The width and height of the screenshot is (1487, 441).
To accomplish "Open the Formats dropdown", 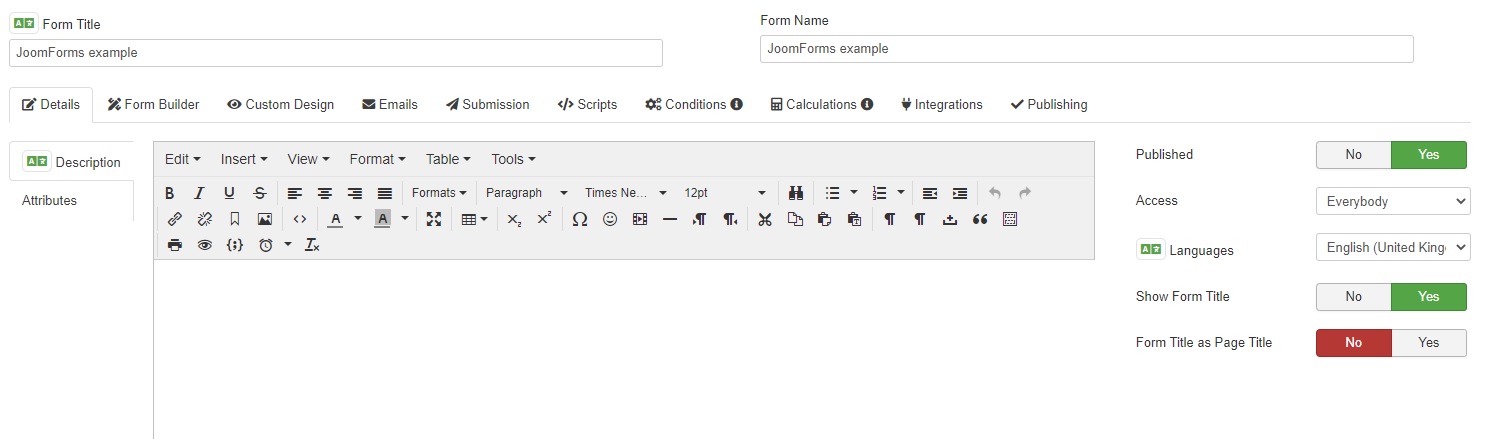I will point(439,193).
